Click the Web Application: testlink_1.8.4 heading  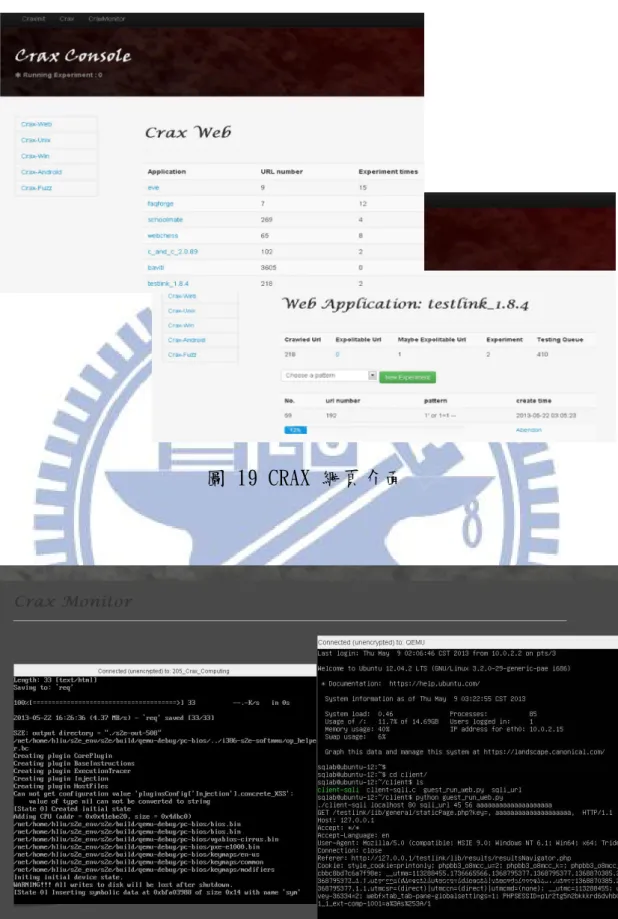405,304
